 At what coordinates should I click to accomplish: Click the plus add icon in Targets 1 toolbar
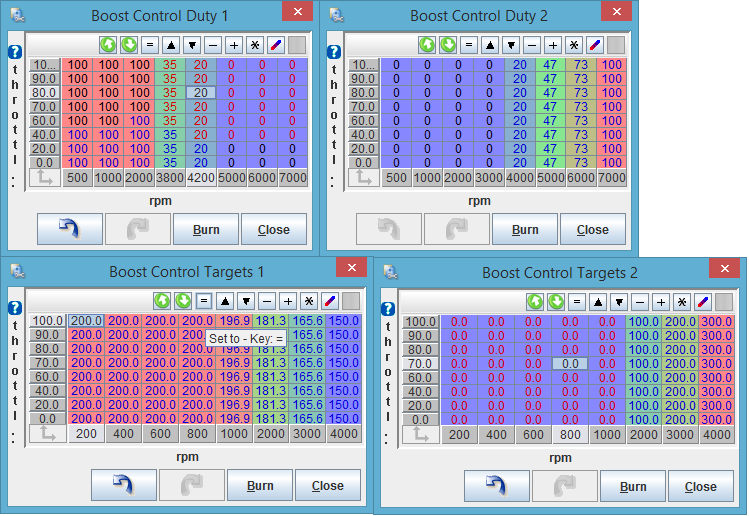coord(288,301)
